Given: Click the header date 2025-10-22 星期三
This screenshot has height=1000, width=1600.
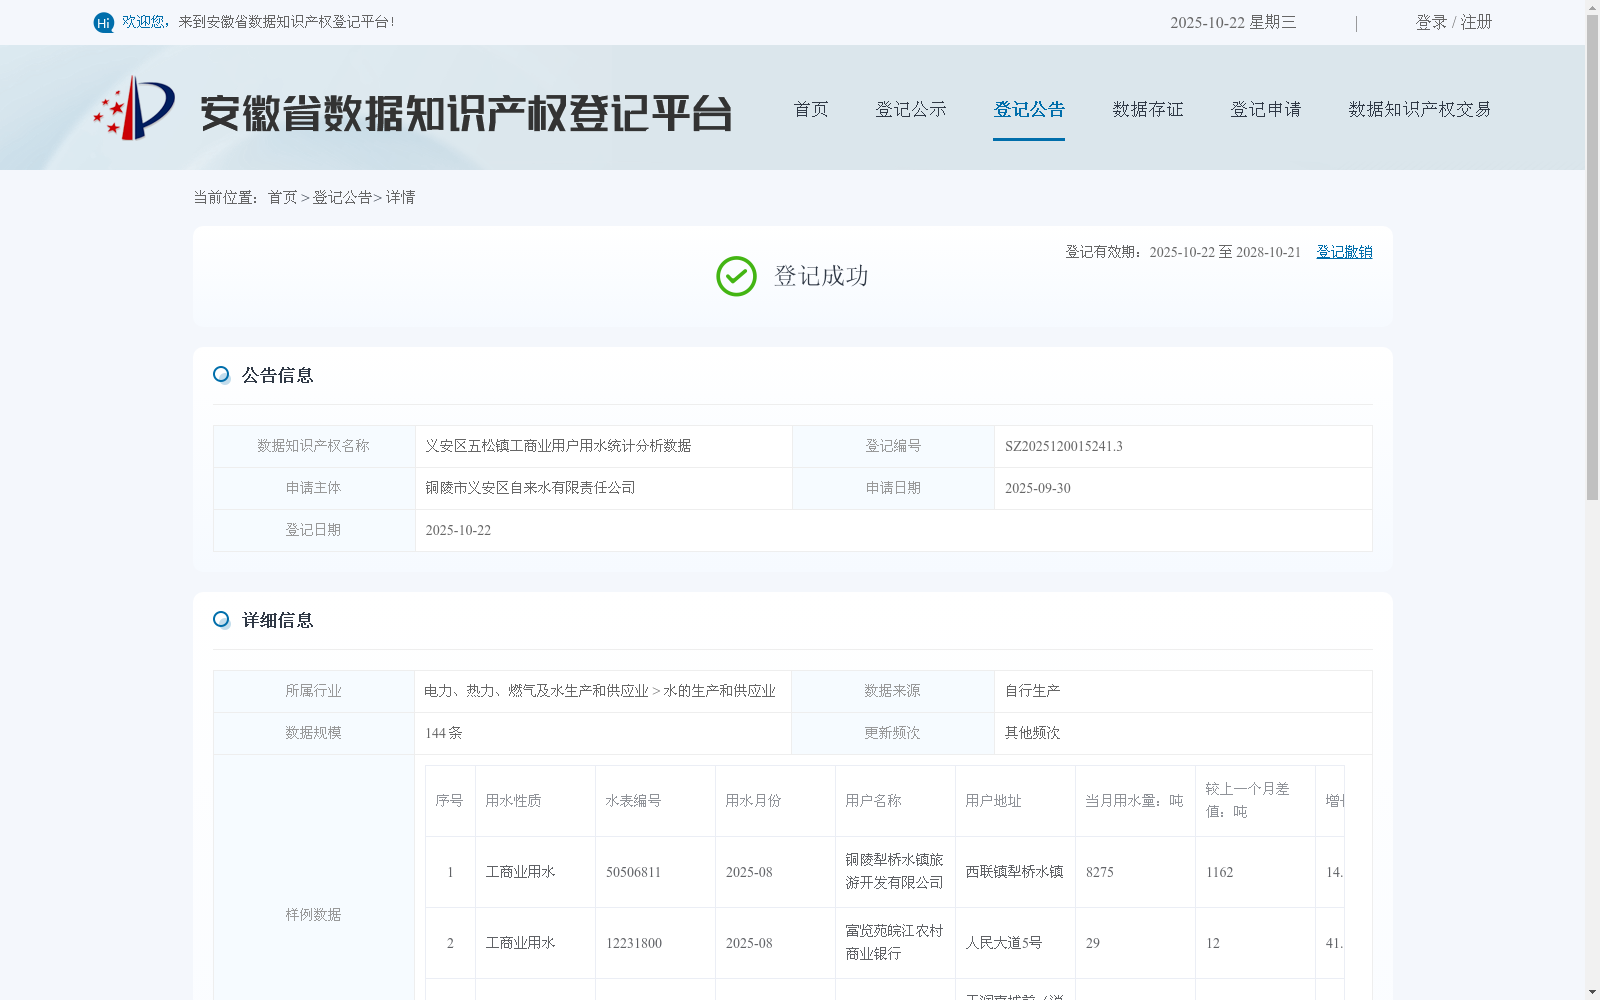Looking at the screenshot, I should point(1233,22).
